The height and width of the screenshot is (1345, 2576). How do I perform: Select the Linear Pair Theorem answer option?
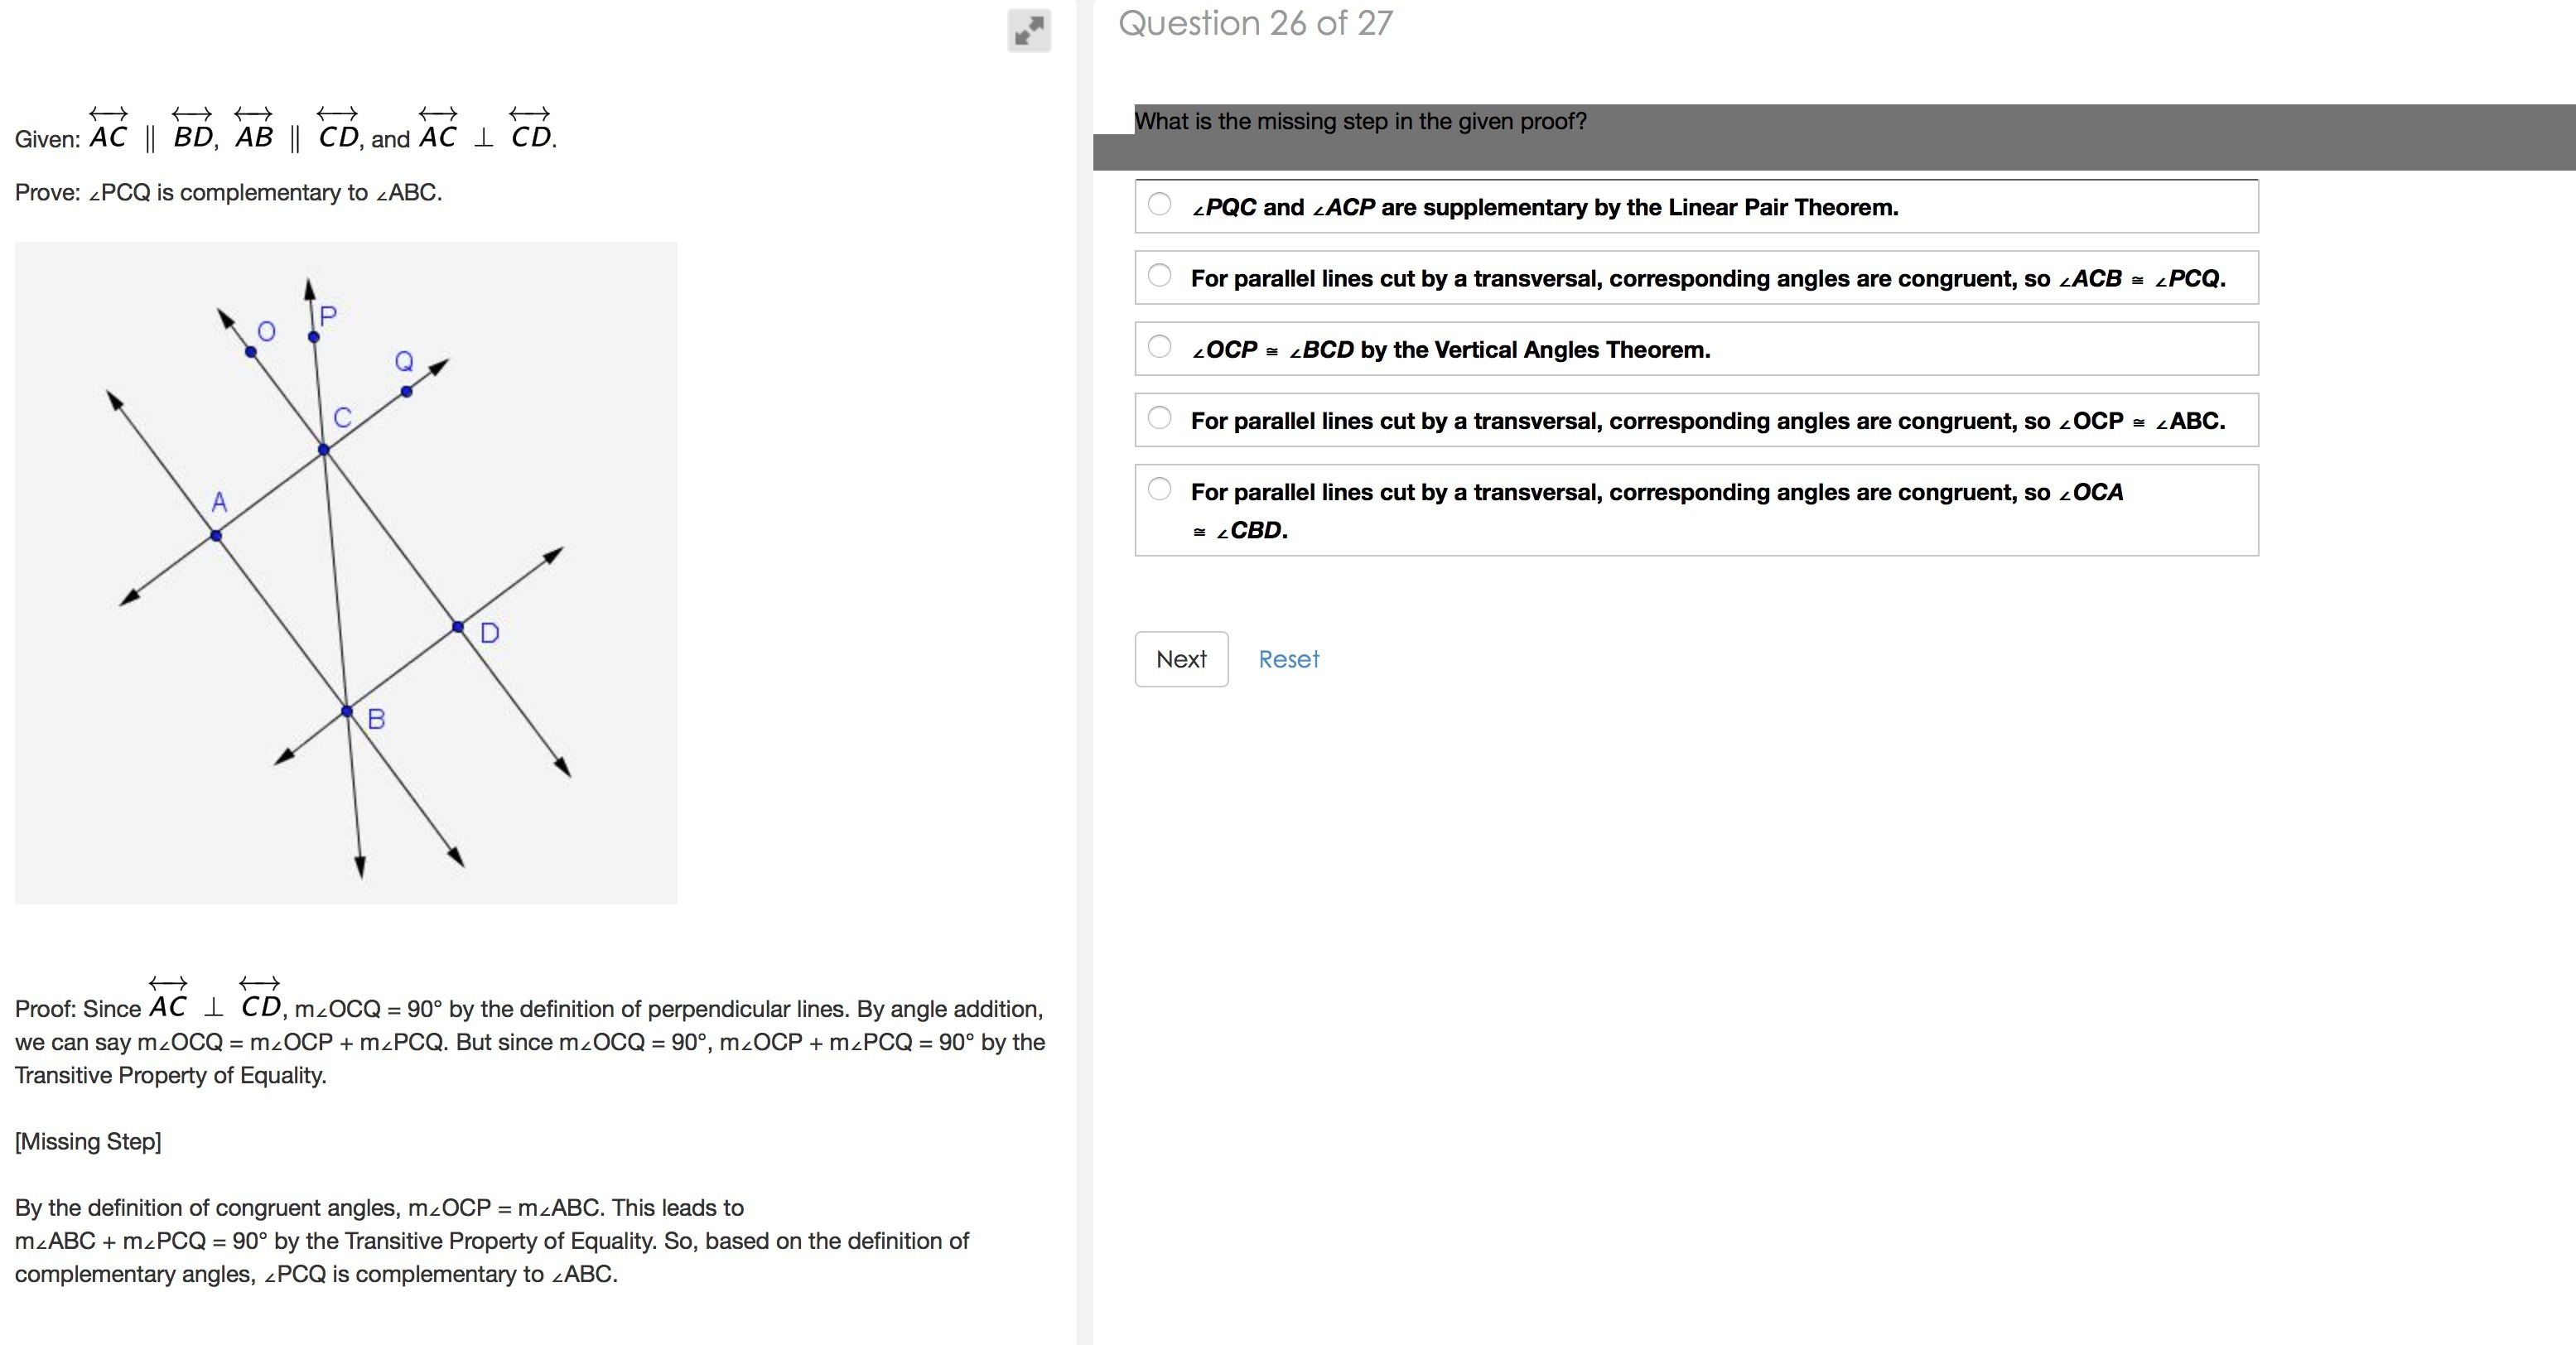tap(1159, 204)
